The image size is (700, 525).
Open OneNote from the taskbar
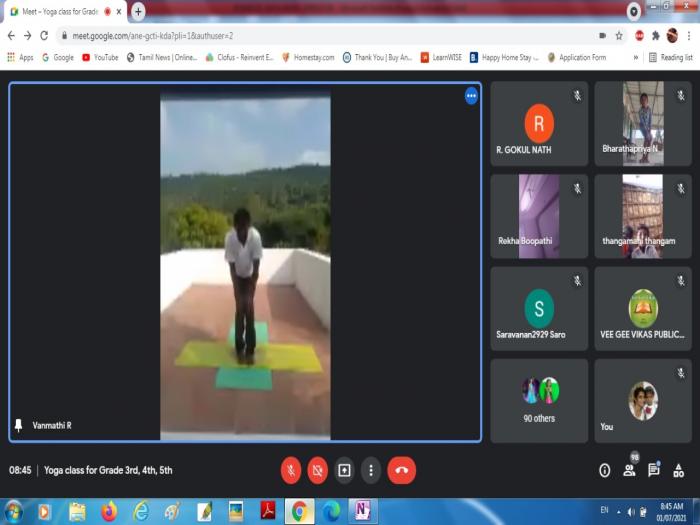362,512
